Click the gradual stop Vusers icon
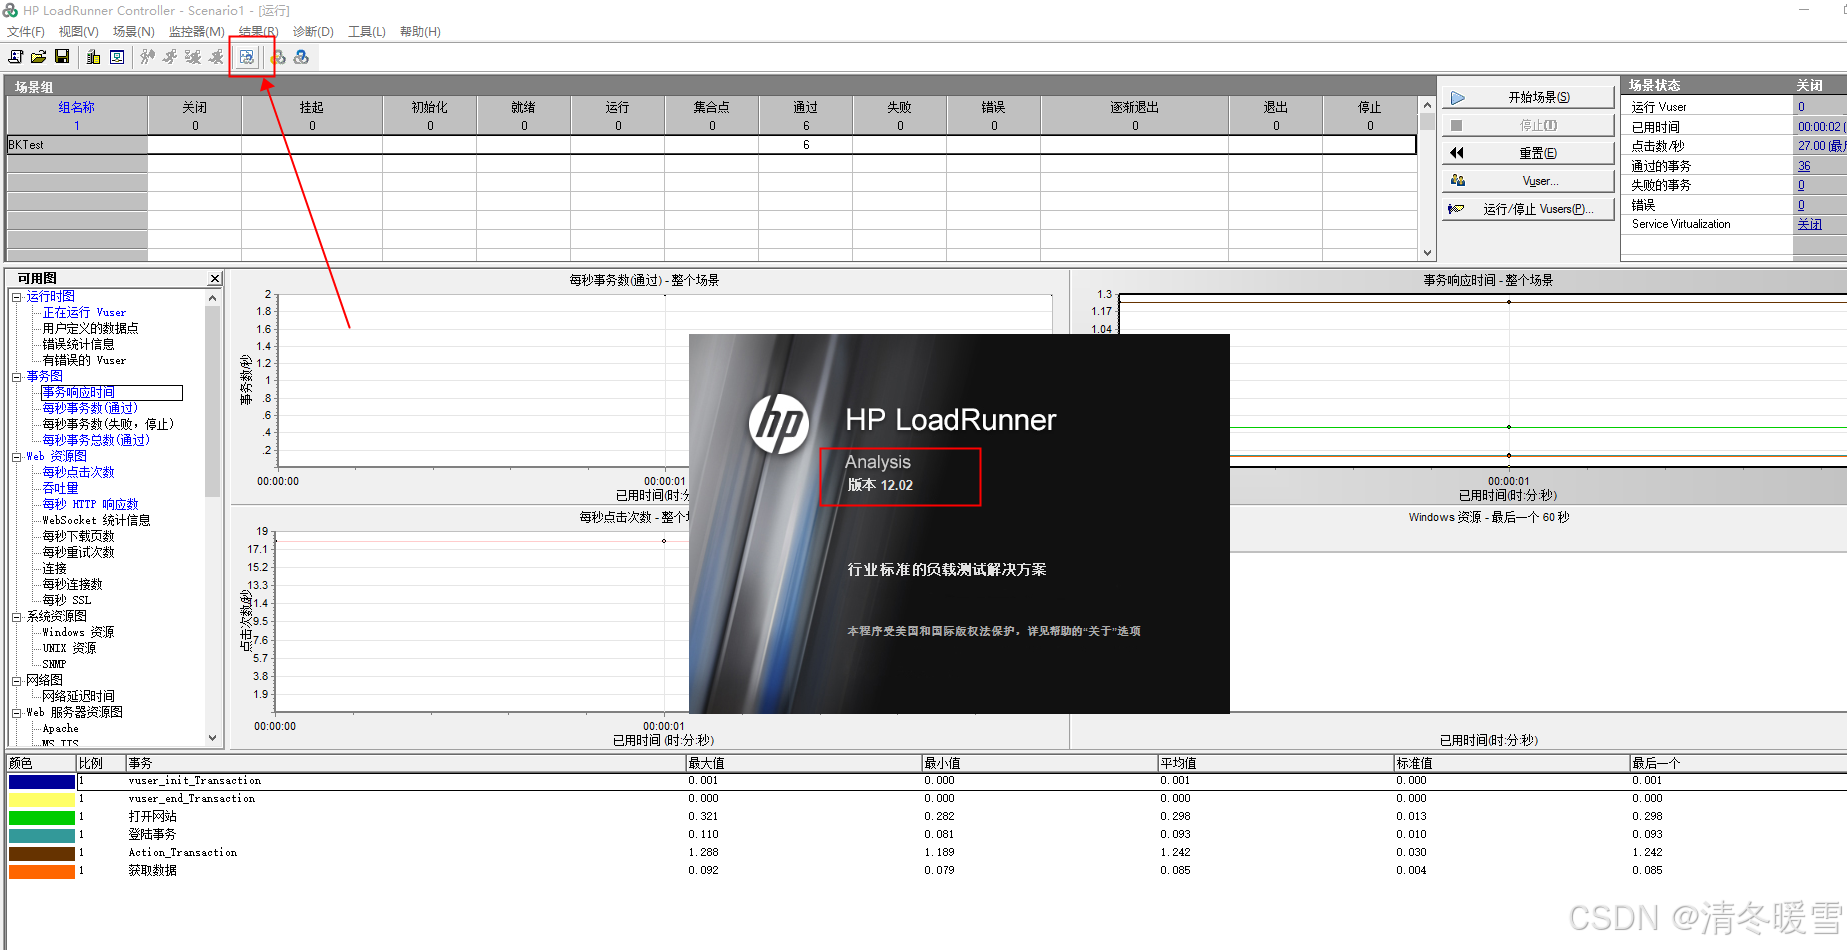The image size is (1847, 950). (x=194, y=57)
